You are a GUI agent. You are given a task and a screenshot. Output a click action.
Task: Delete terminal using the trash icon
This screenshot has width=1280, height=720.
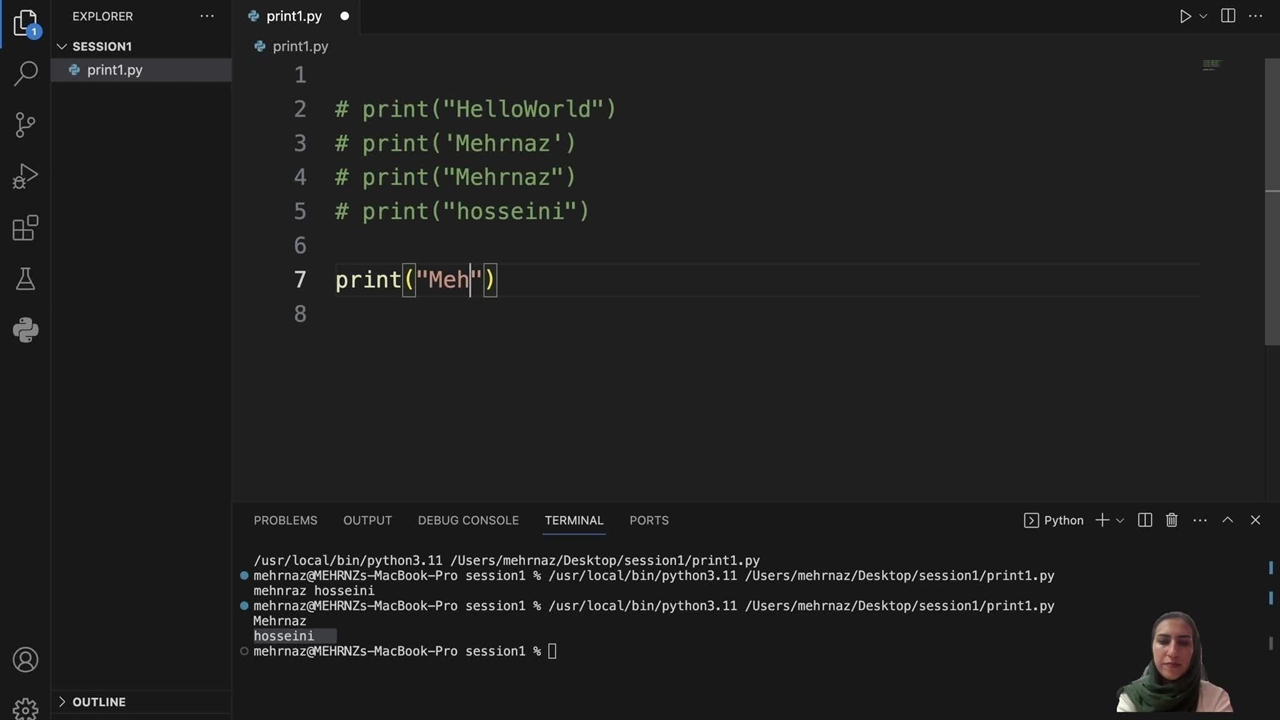[1171, 520]
